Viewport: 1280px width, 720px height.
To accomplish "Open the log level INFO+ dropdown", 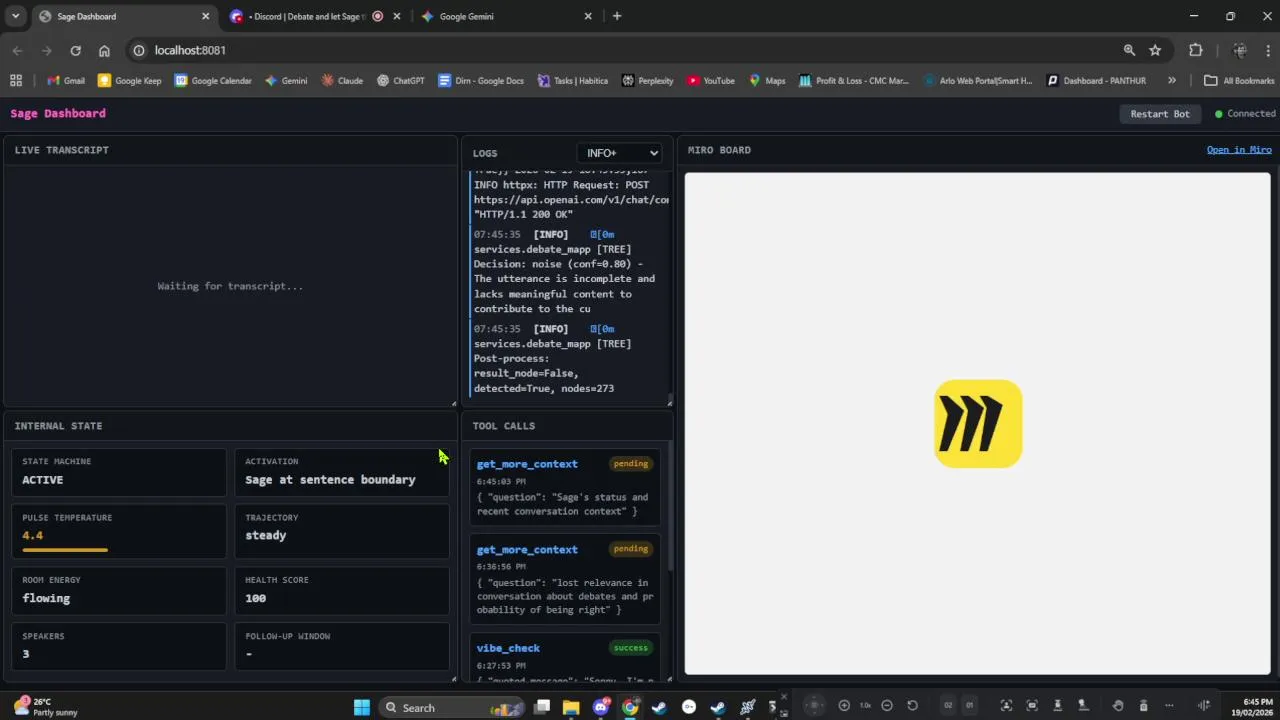I will 619,153.
